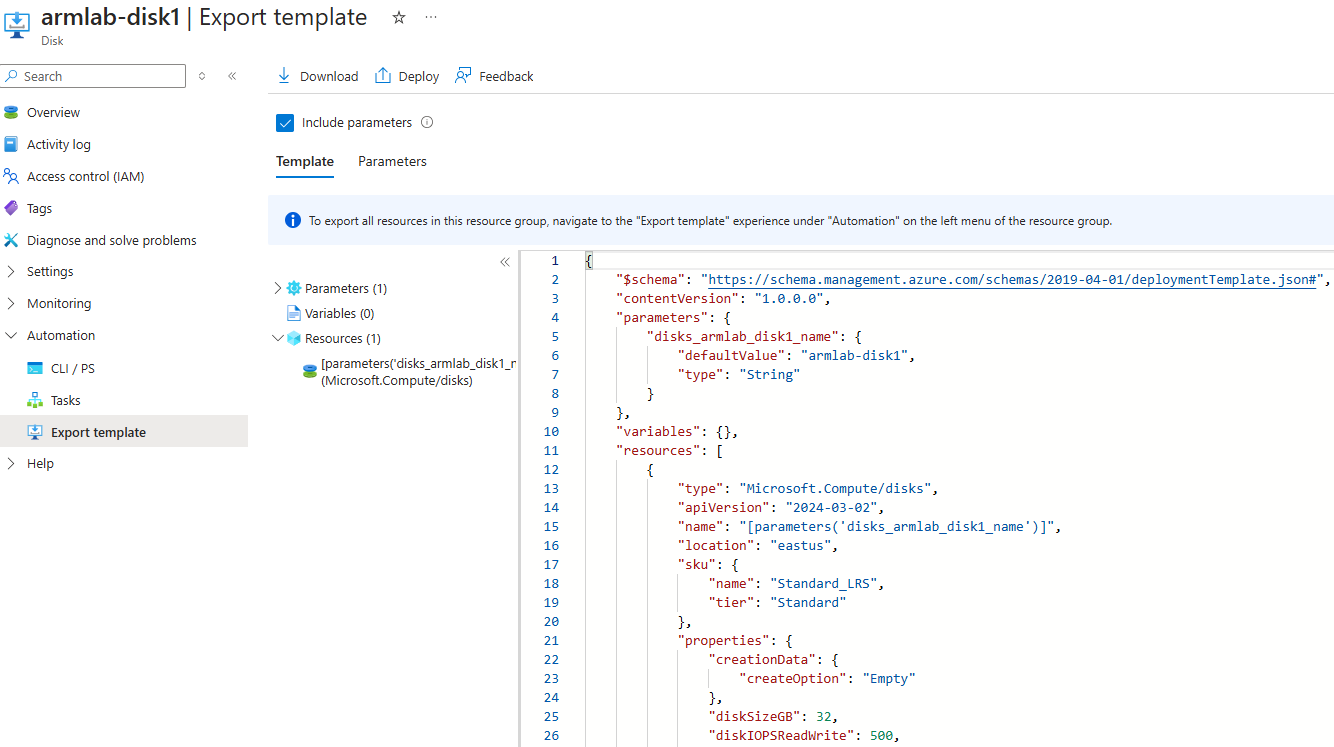The height and width of the screenshot is (747, 1334).
Task: Uncheck the Include parameters checkbox
Action: point(285,123)
